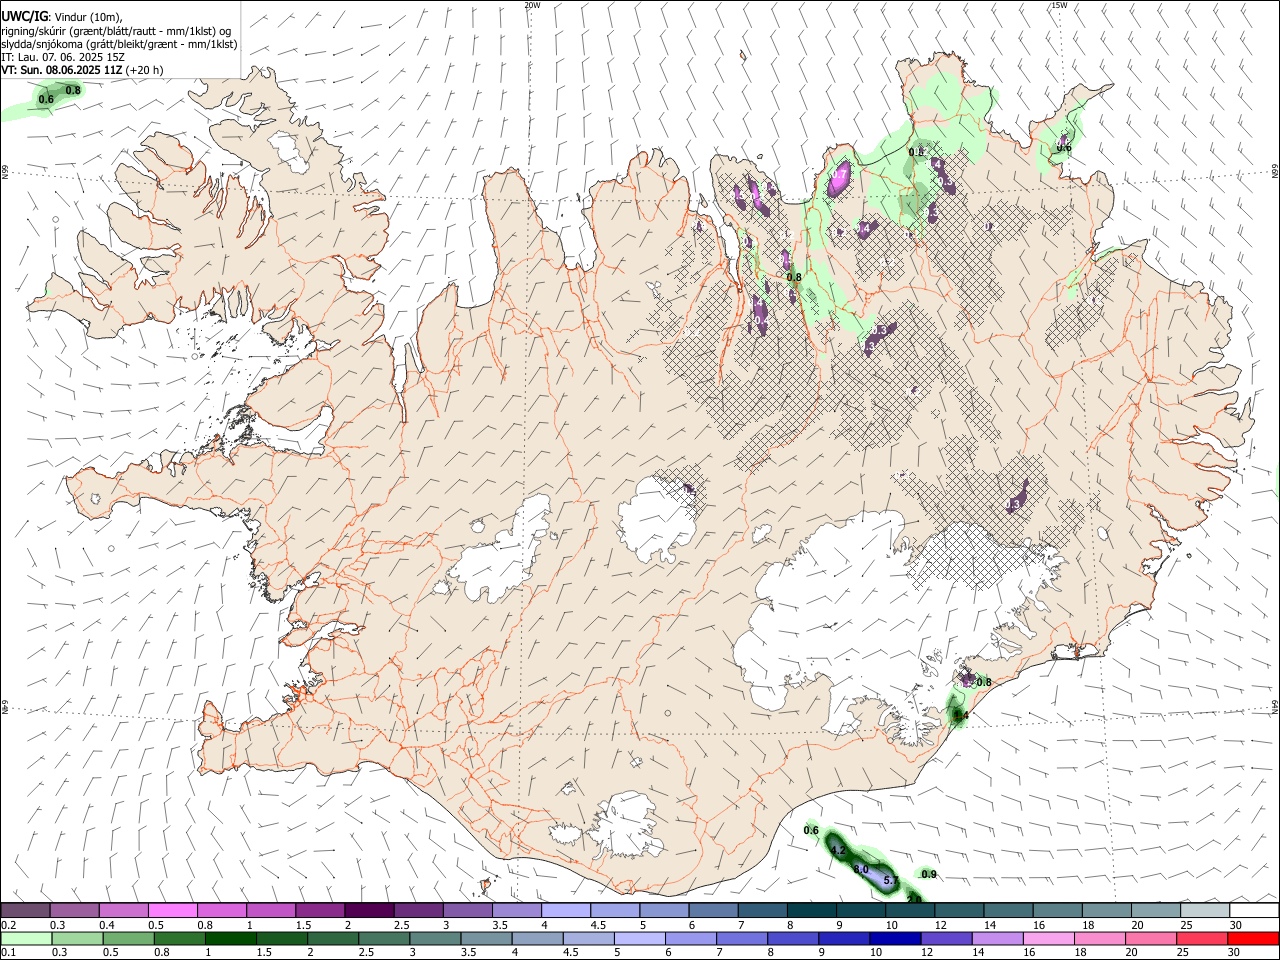The image size is (1280, 960).
Task: Click the 'UWC/IG' title text
Action: [24, 15]
